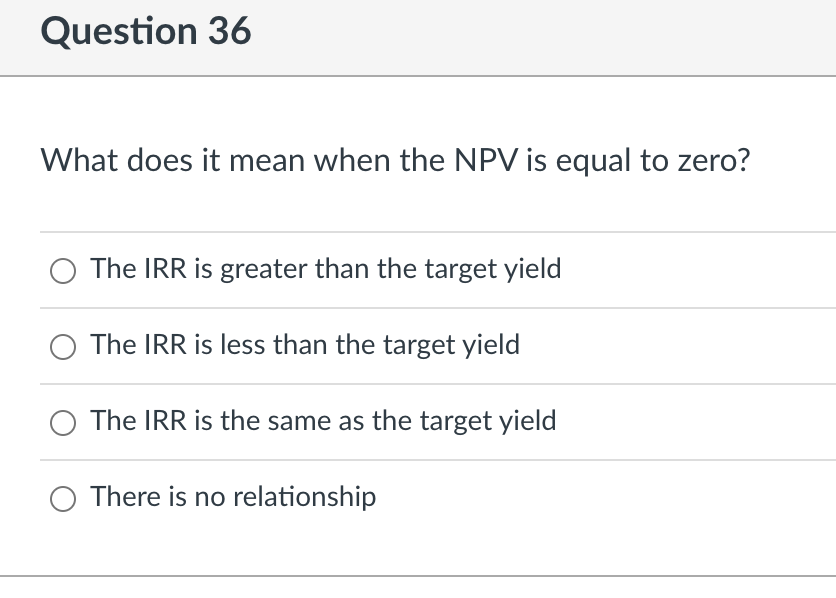Click the answer text mentioning same as target yield
This screenshot has height=598, width=836.
(323, 422)
